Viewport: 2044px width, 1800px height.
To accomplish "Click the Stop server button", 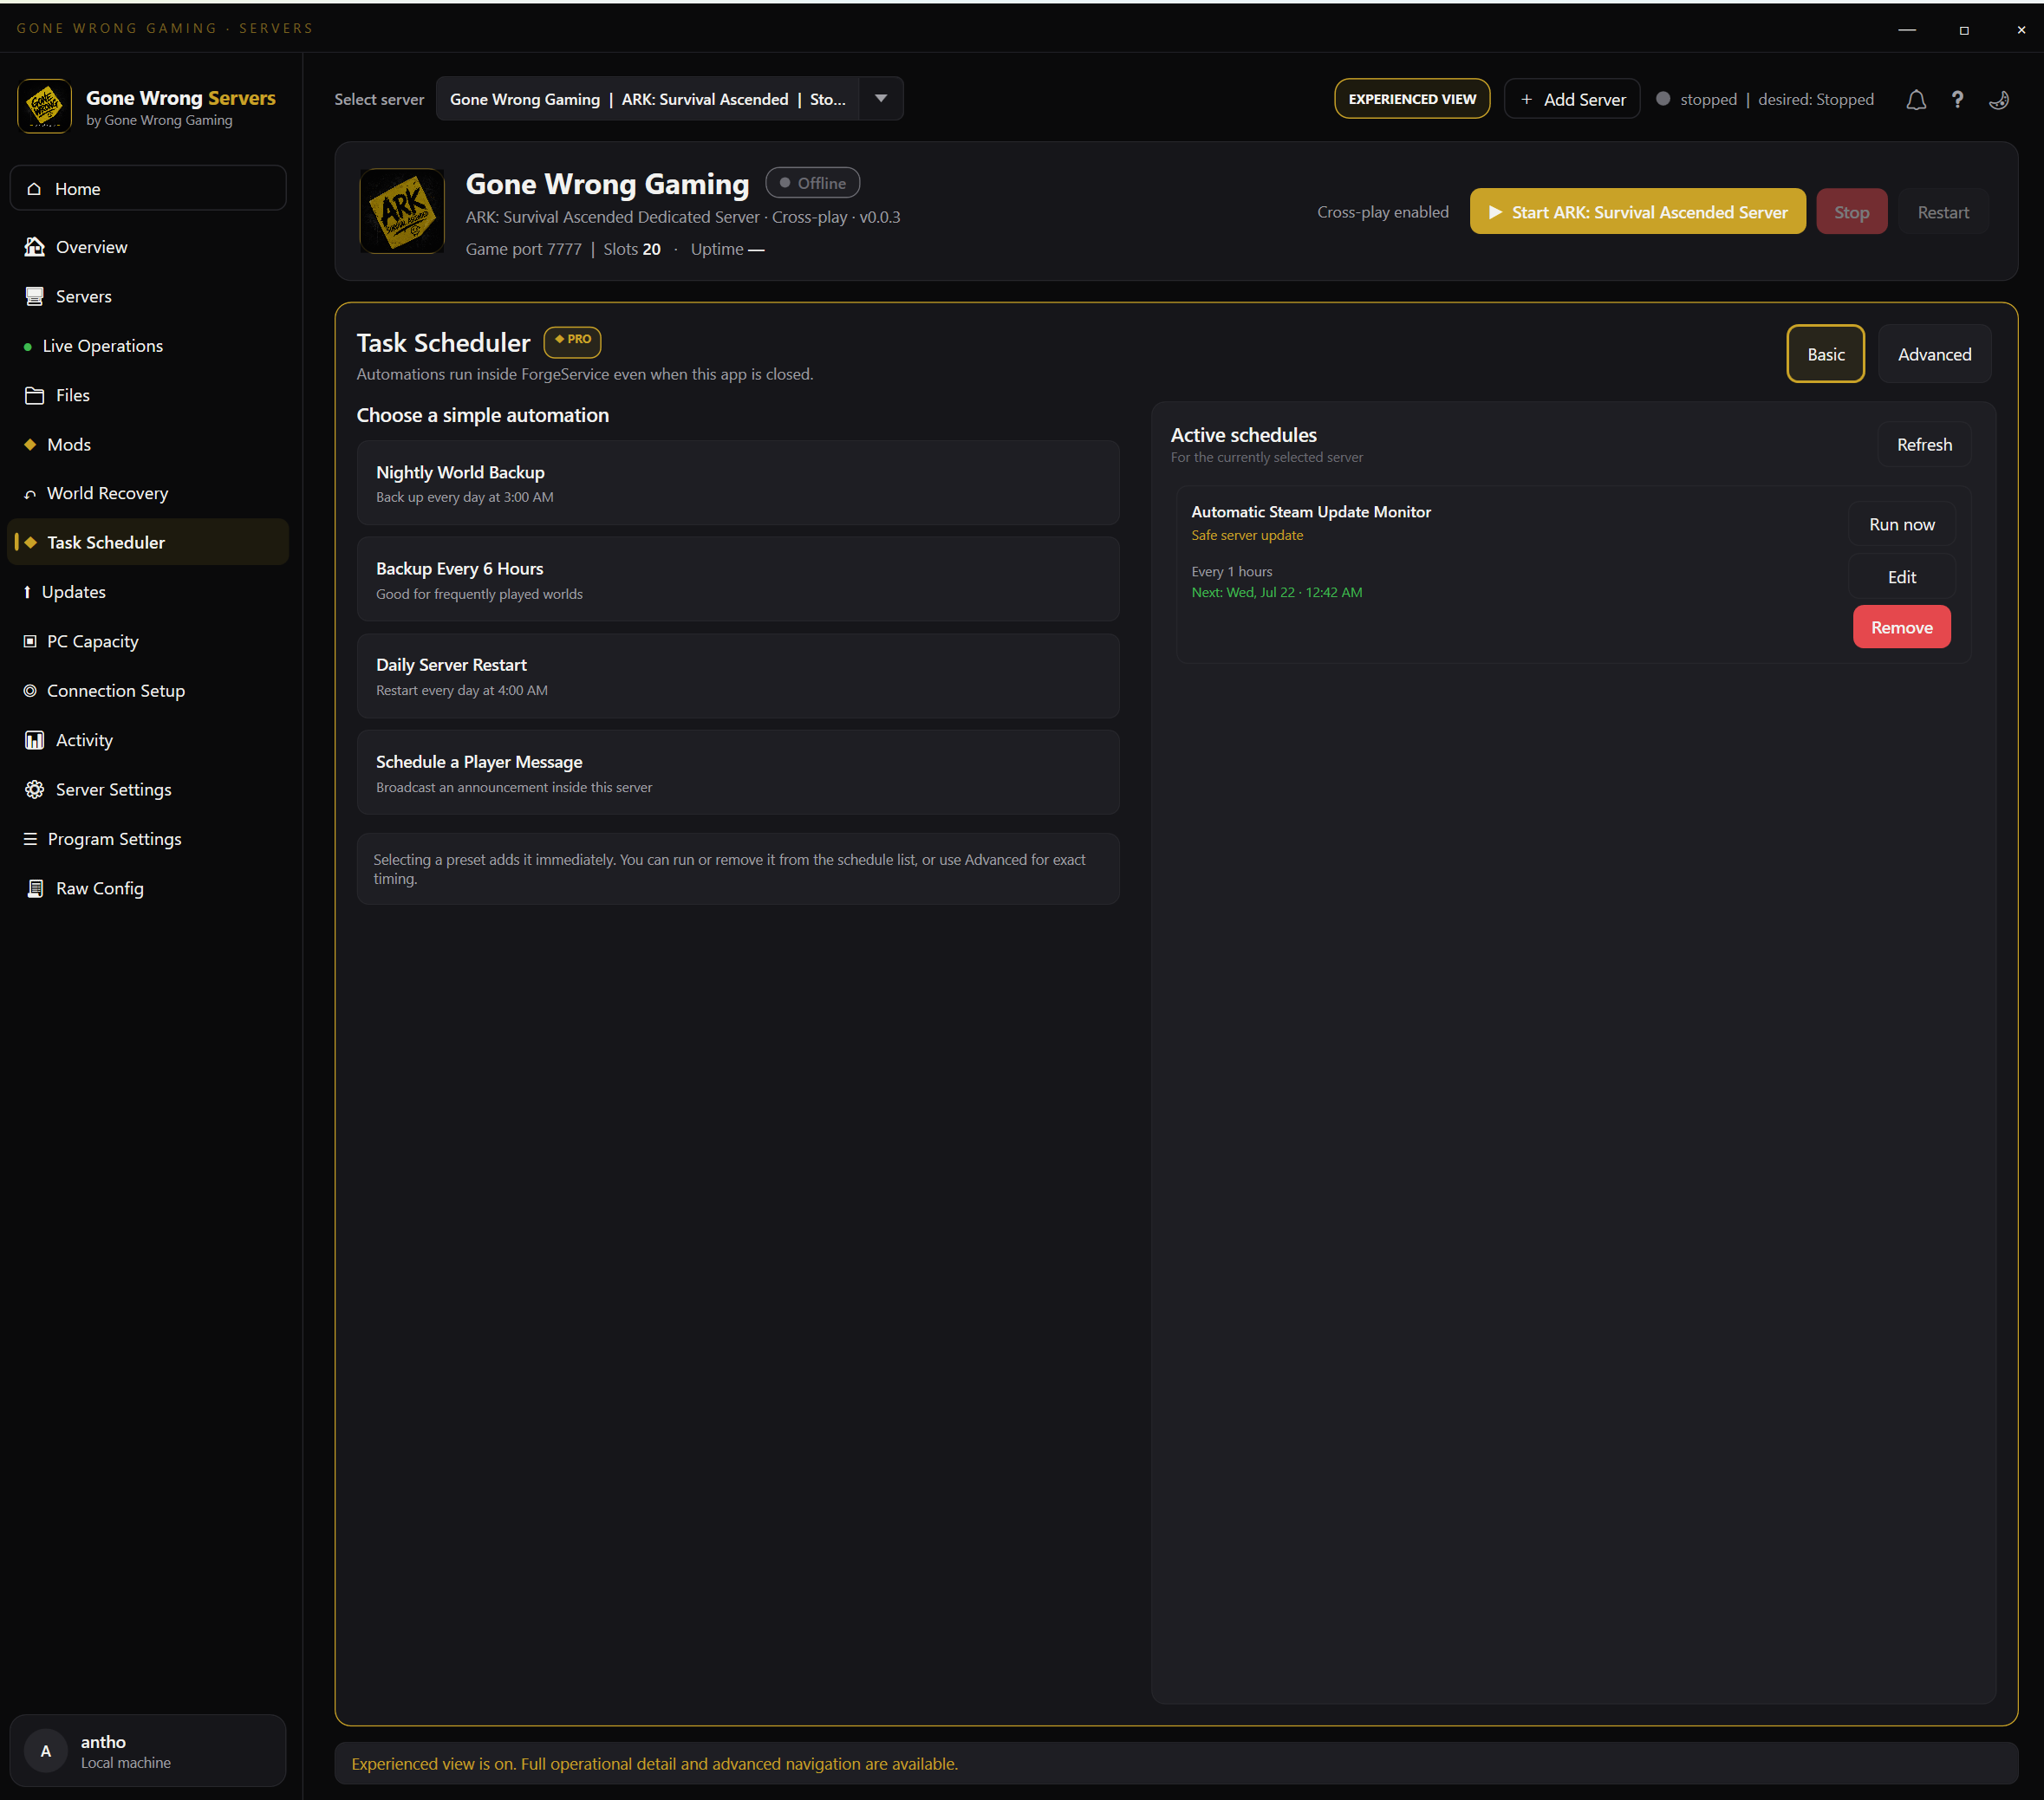I will coord(1851,212).
